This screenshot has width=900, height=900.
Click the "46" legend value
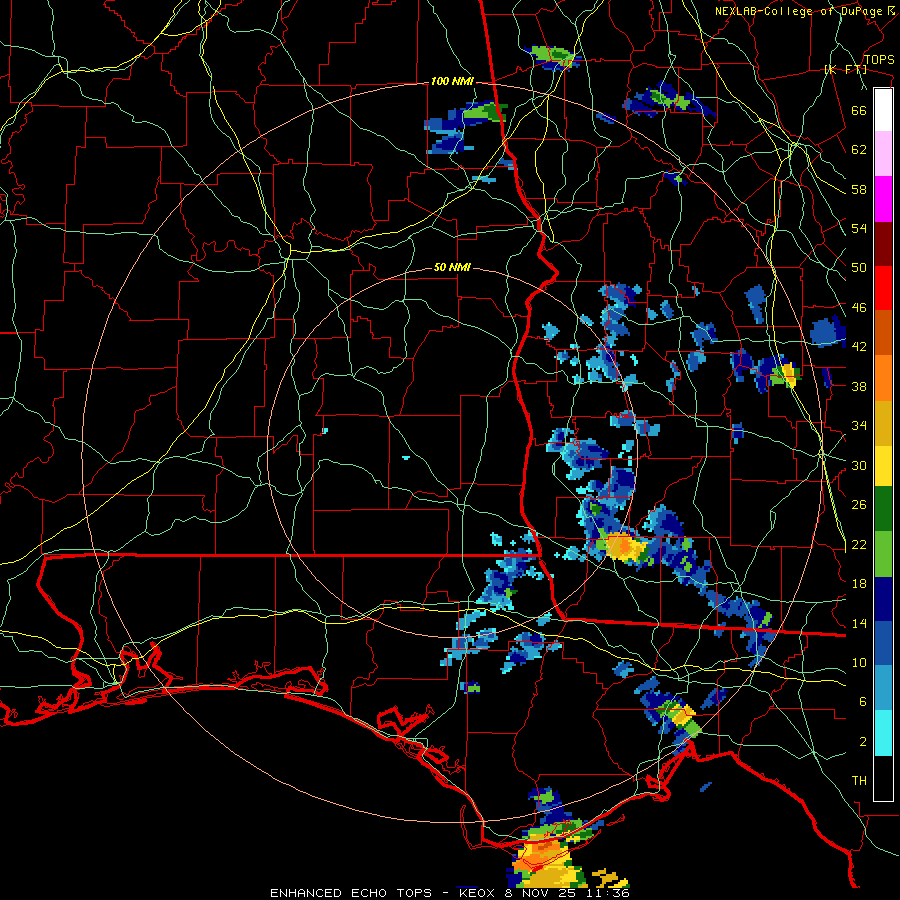point(859,308)
